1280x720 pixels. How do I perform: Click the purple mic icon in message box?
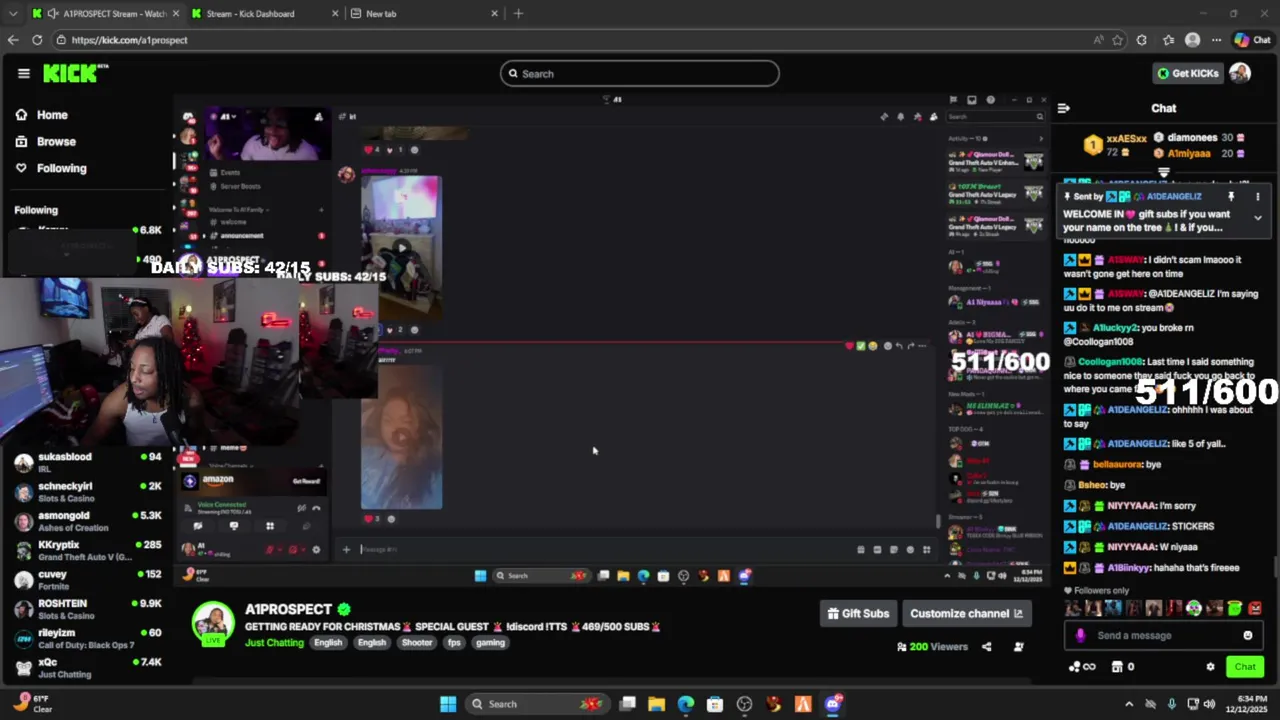click(1080, 635)
